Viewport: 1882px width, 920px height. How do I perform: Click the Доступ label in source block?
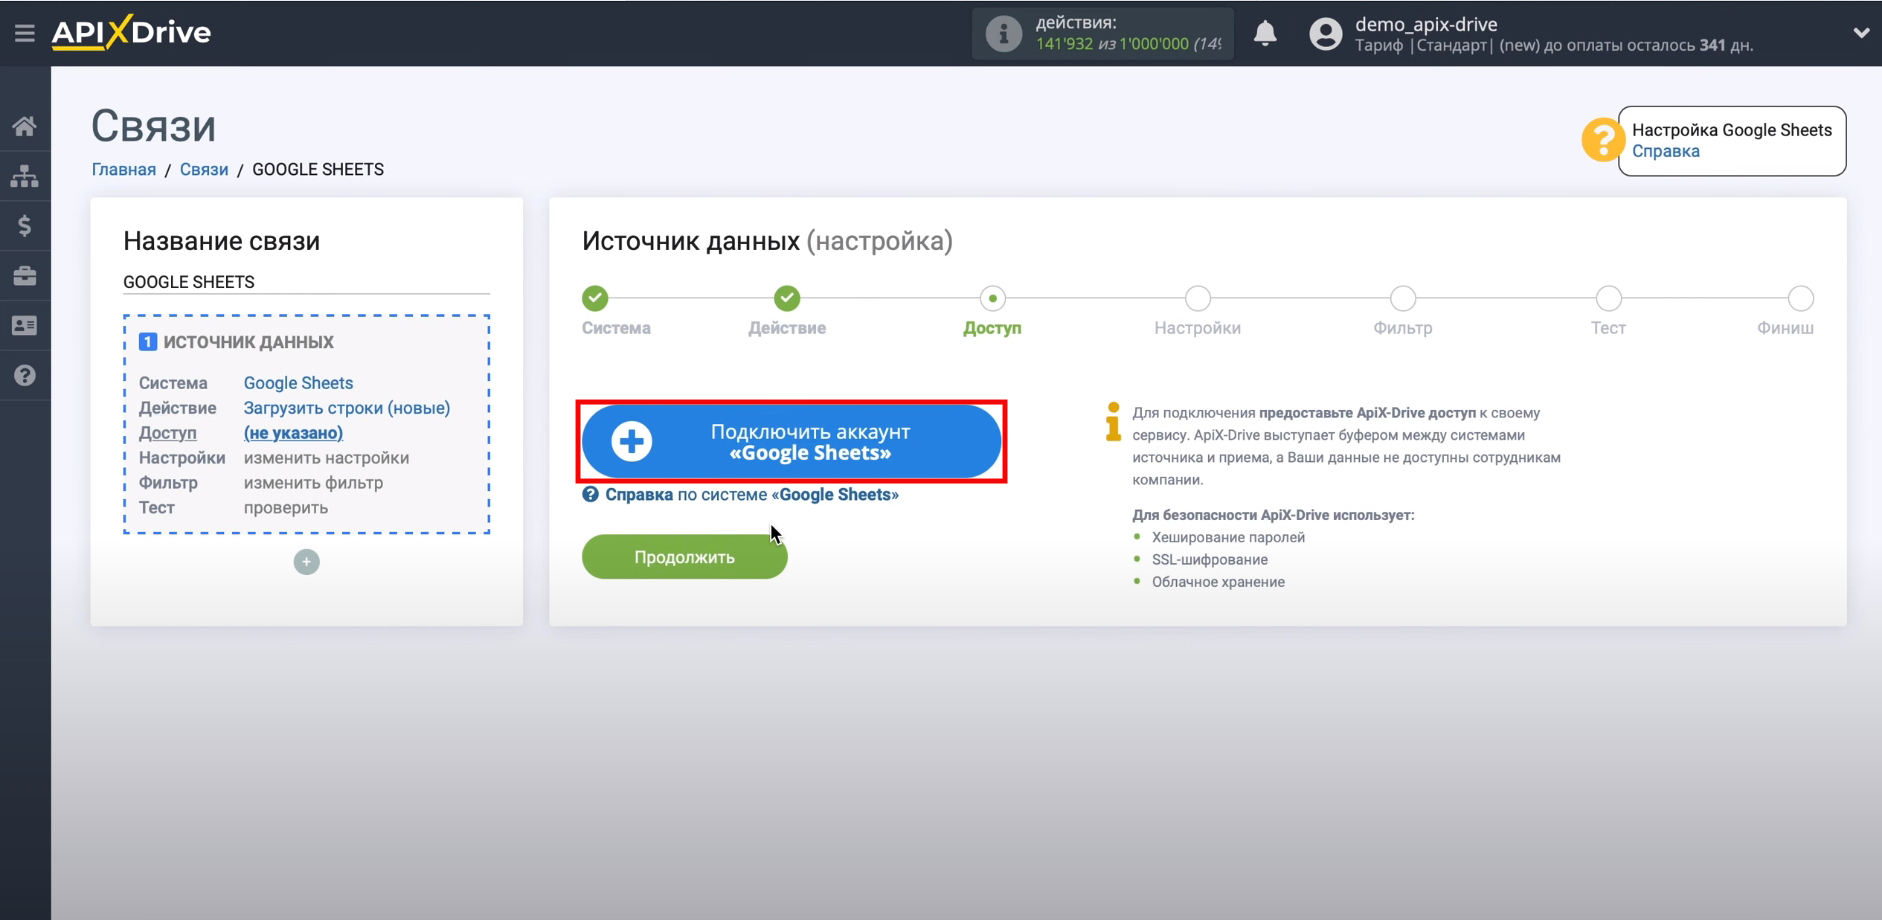(x=168, y=433)
